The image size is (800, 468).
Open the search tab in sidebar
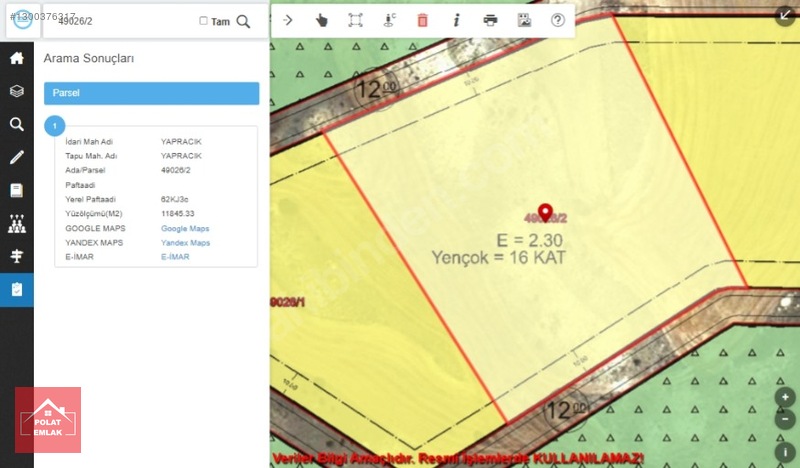[x=16, y=124]
